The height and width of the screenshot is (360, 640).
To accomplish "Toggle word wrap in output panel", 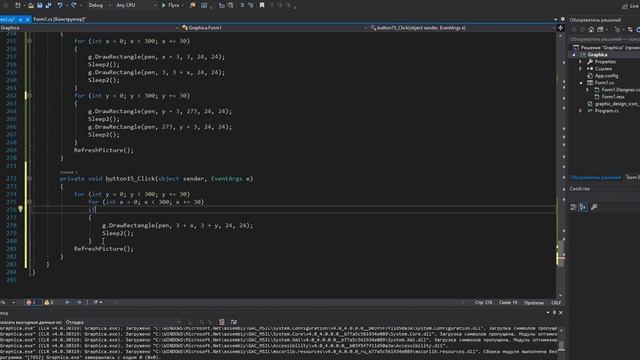I will coord(234,322).
